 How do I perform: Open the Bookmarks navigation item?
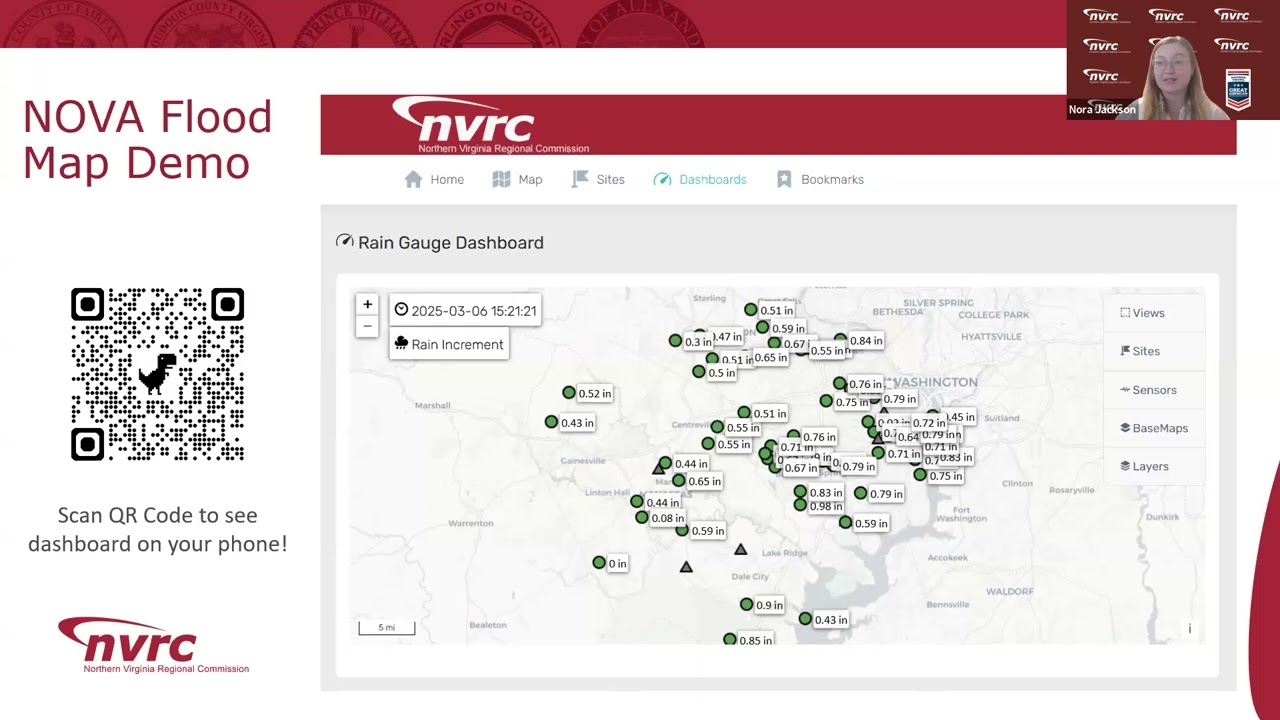[x=820, y=179]
